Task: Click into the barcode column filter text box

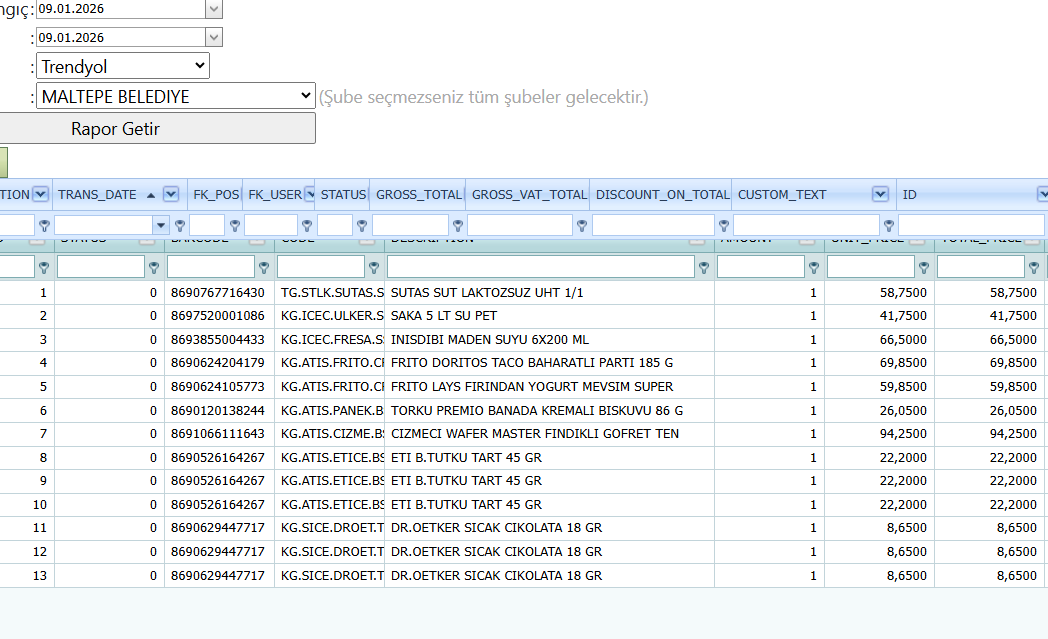Action: pos(211,267)
